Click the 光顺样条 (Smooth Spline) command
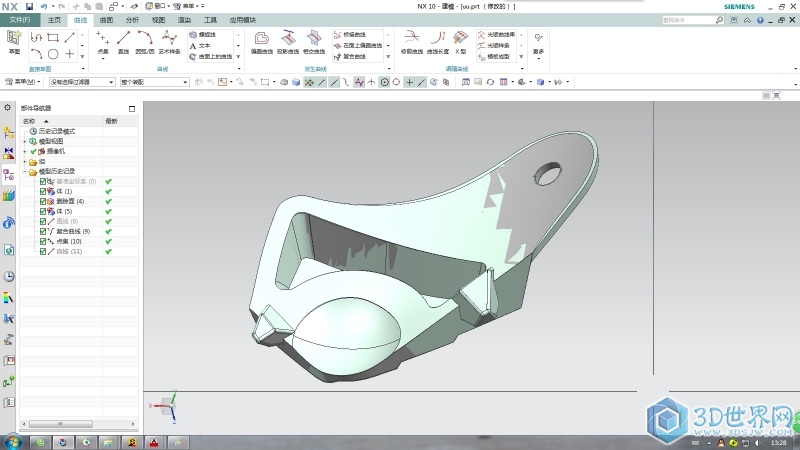The image size is (800, 450). tap(494, 45)
